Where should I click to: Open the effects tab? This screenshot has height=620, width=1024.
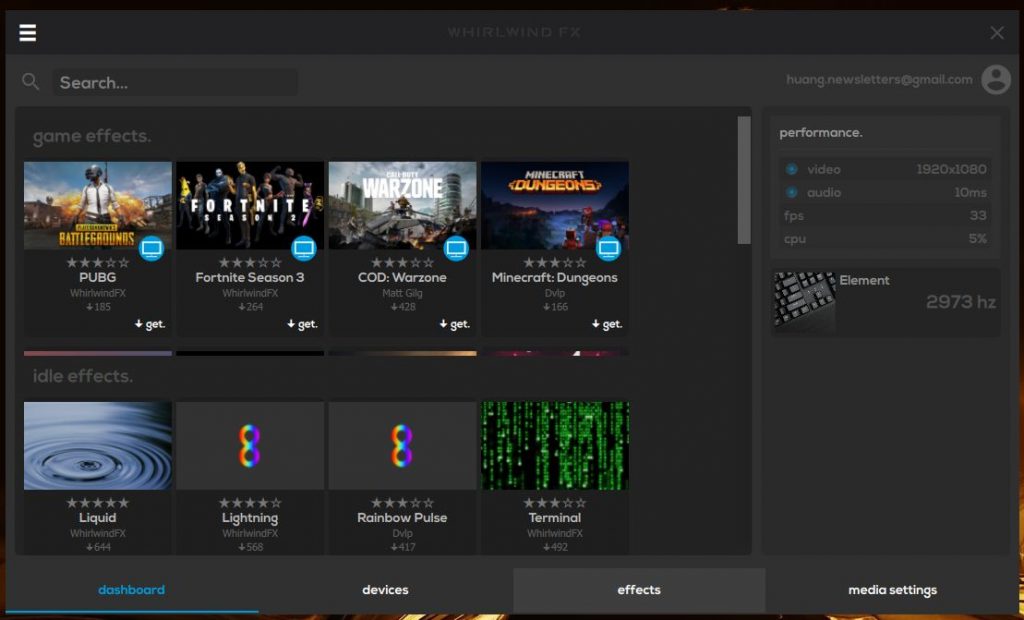[638, 590]
